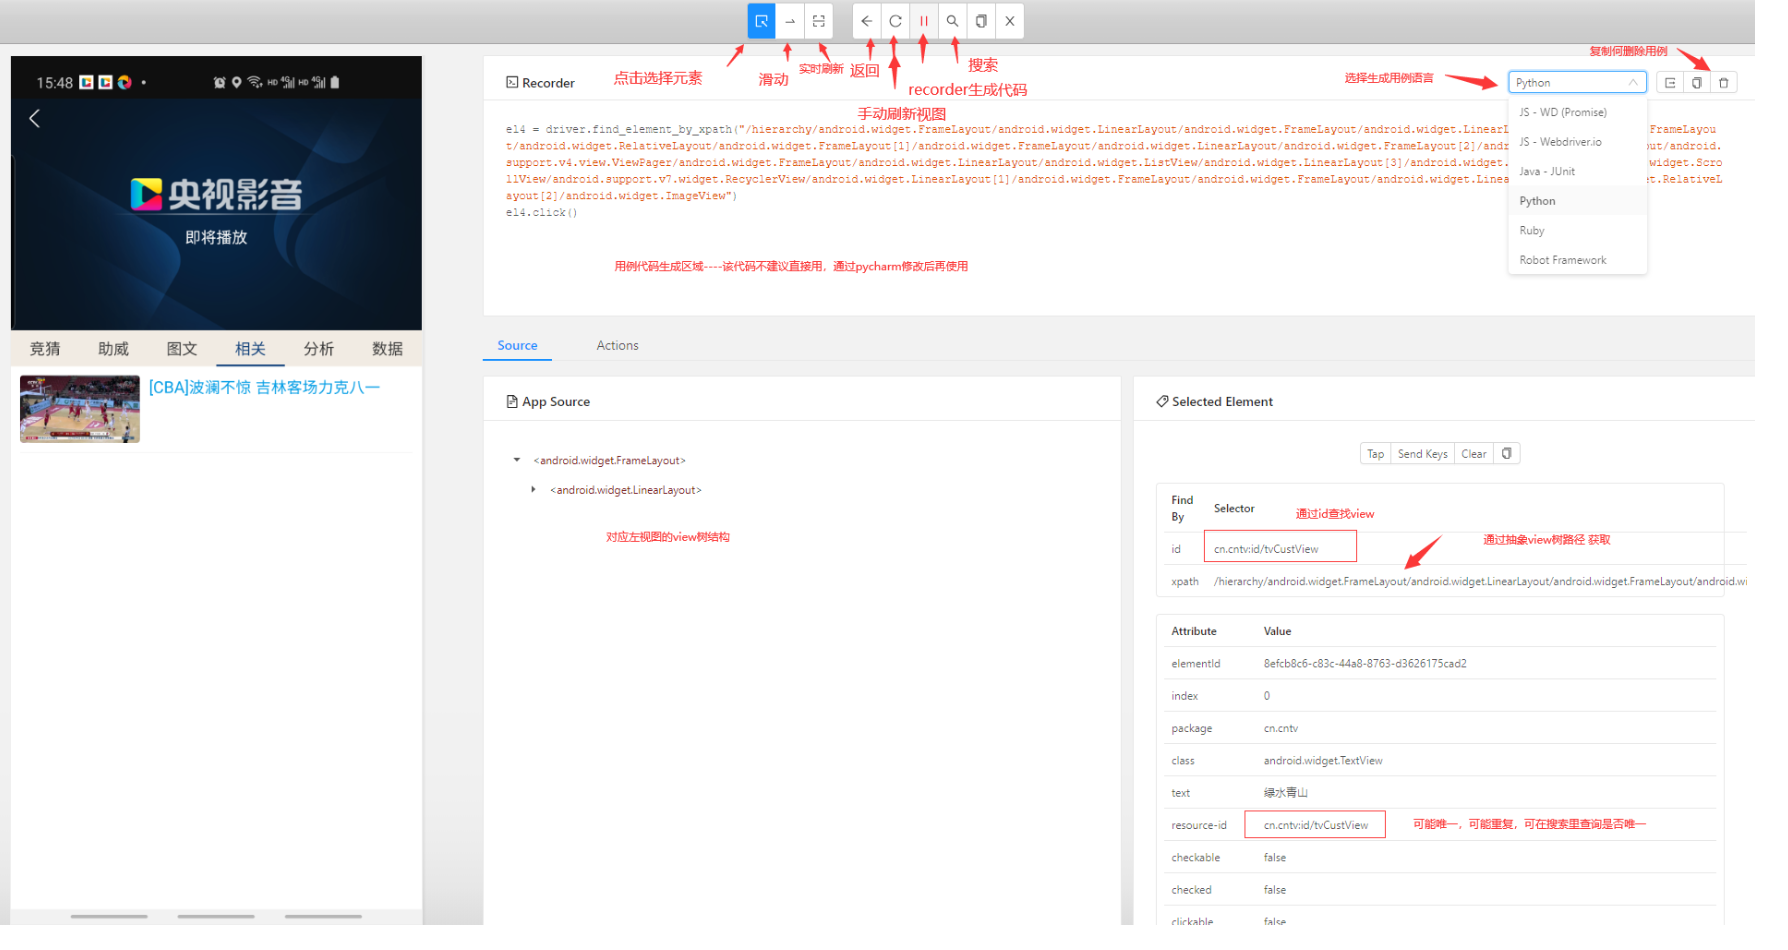Open the Python language dropdown

coord(1577,82)
